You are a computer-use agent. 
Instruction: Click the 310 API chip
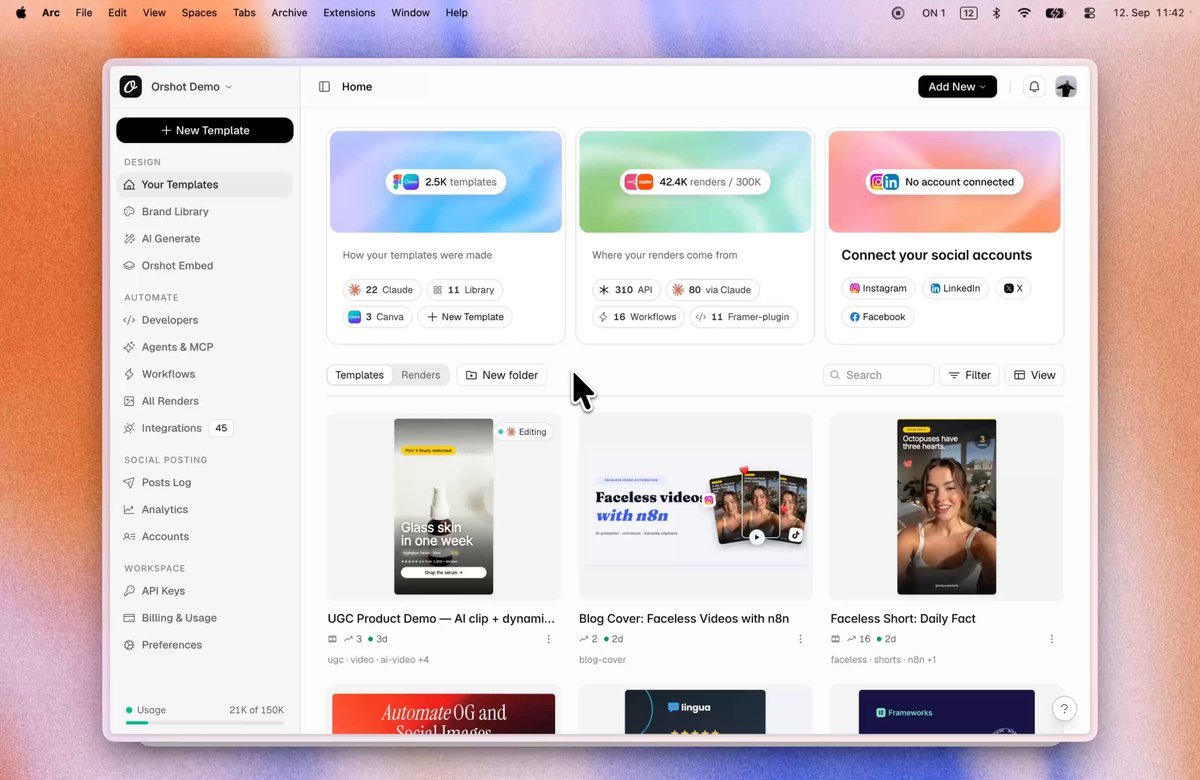pos(626,290)
